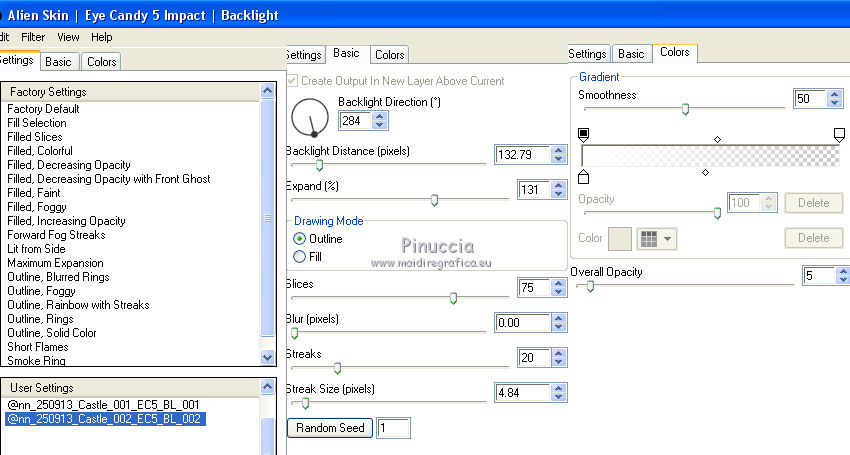Viewport: 850px width, 455px height.
Task: Decrease Backlight Direction value with down arrow
Action: pyautogui.click(x=379, y=125)
